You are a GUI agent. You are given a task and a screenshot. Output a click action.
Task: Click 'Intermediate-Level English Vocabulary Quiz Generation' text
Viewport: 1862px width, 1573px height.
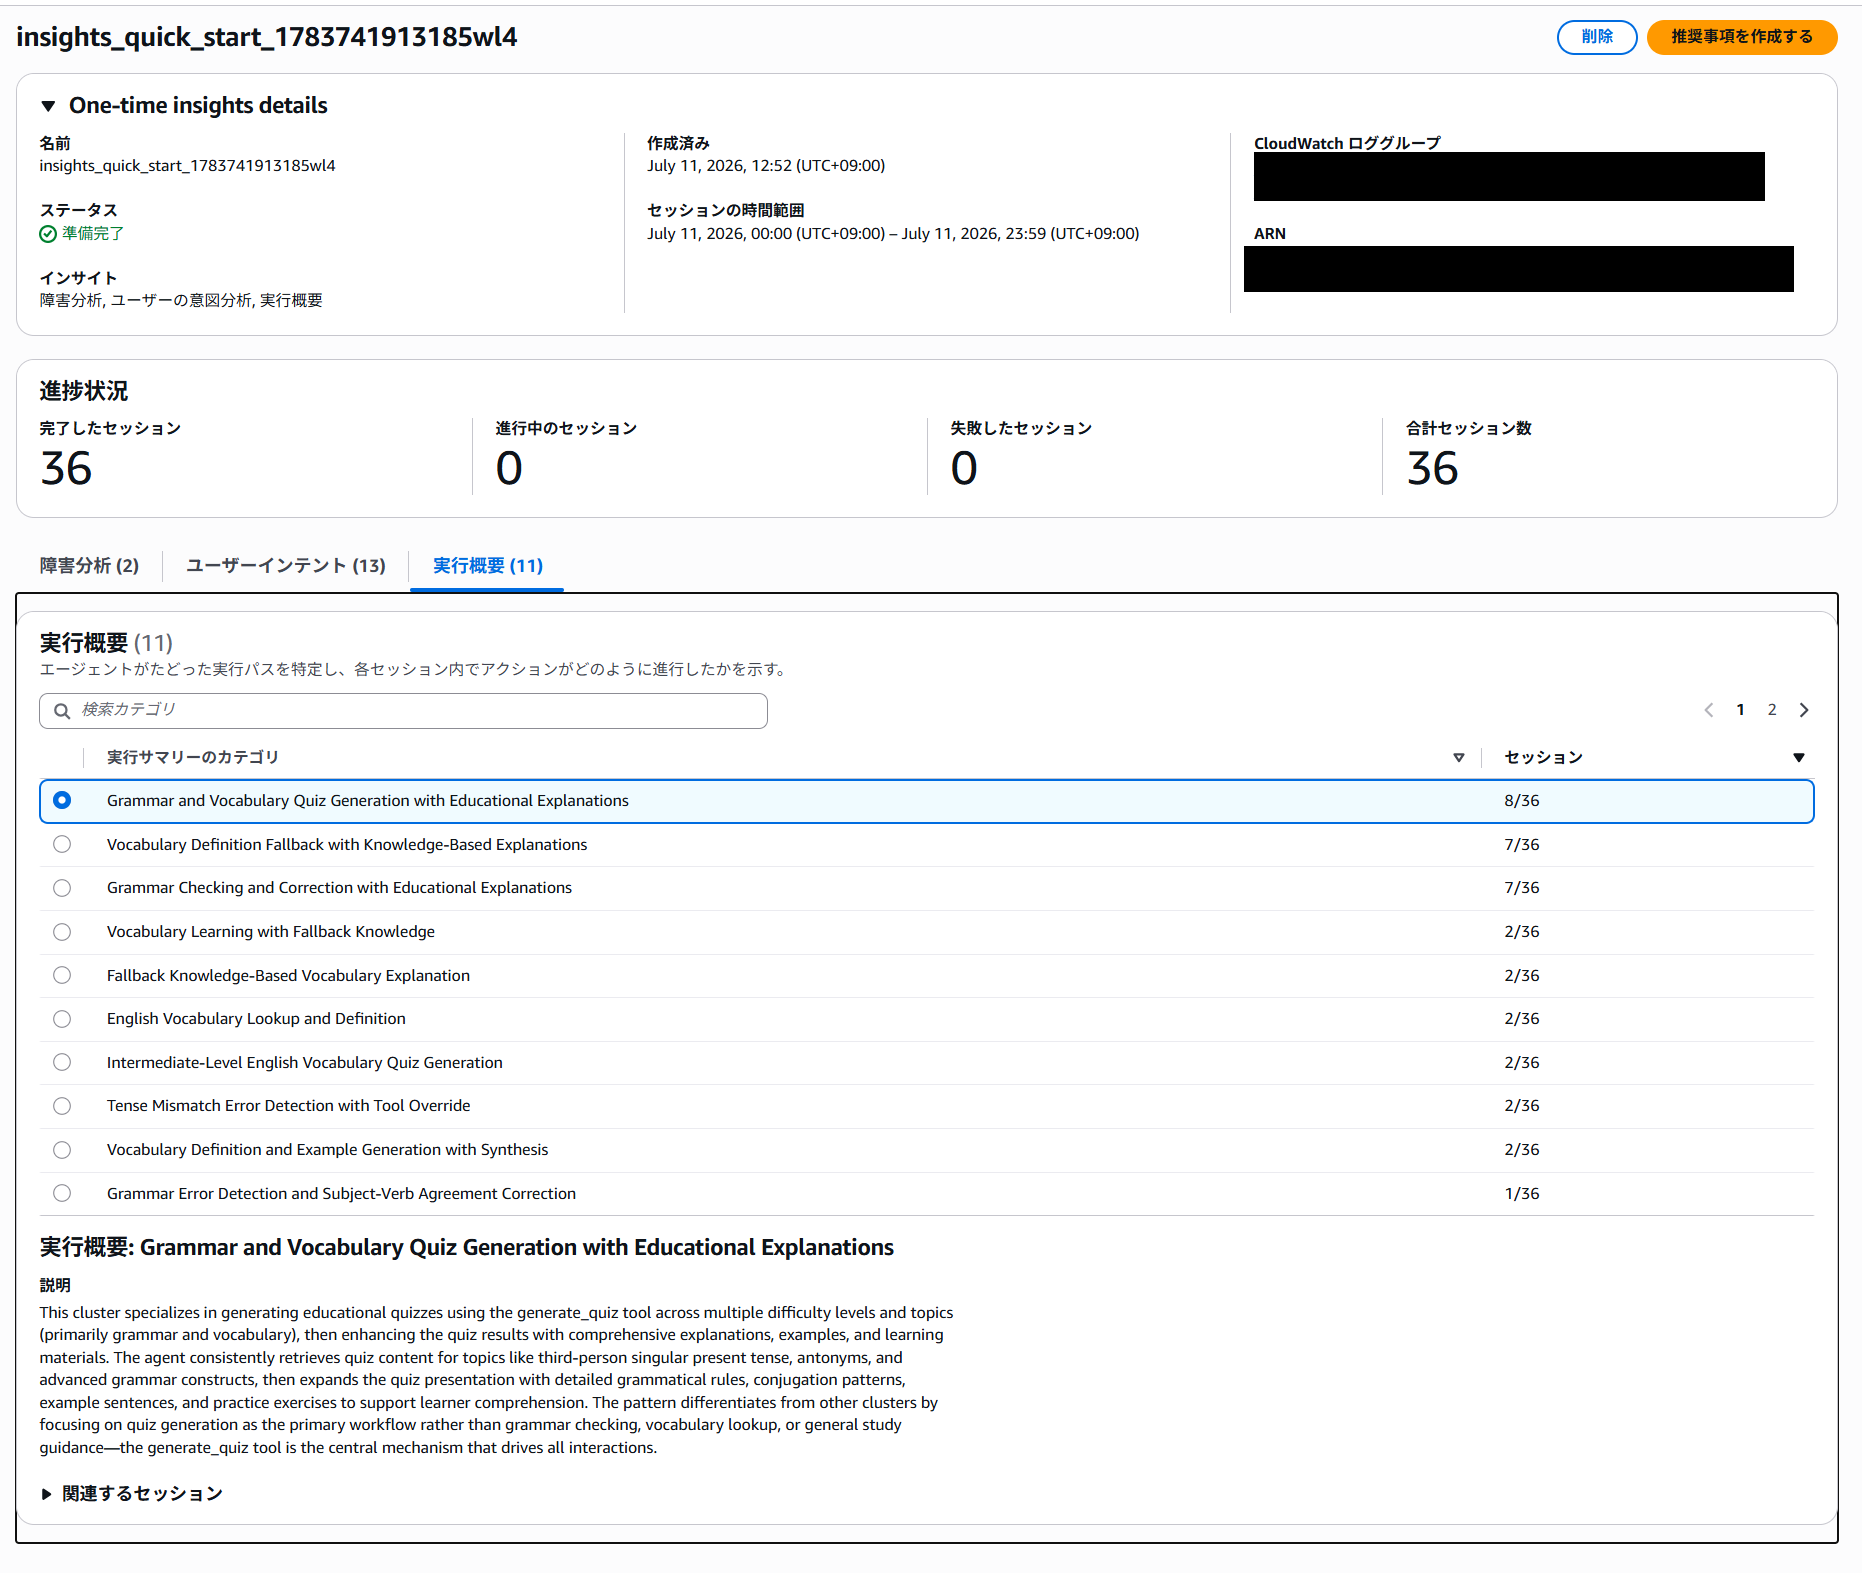tap(305, 1063)
